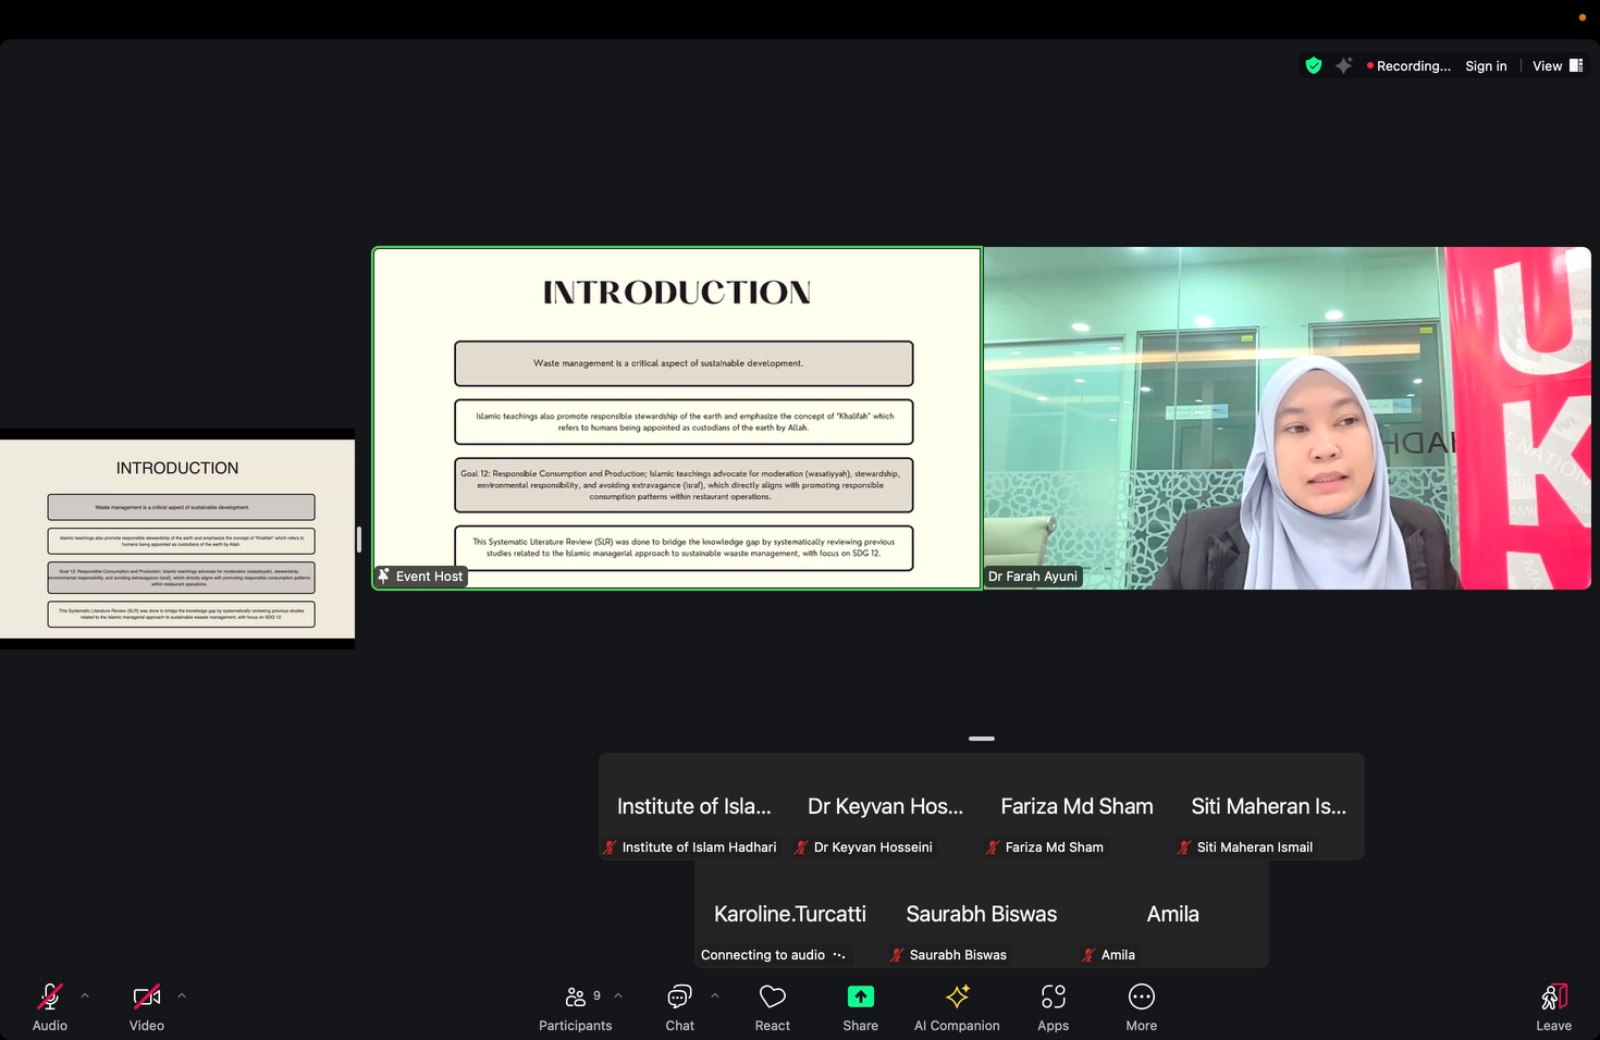Click the green encryption shield icon

pyautogui.click(x=1313, y=66)
